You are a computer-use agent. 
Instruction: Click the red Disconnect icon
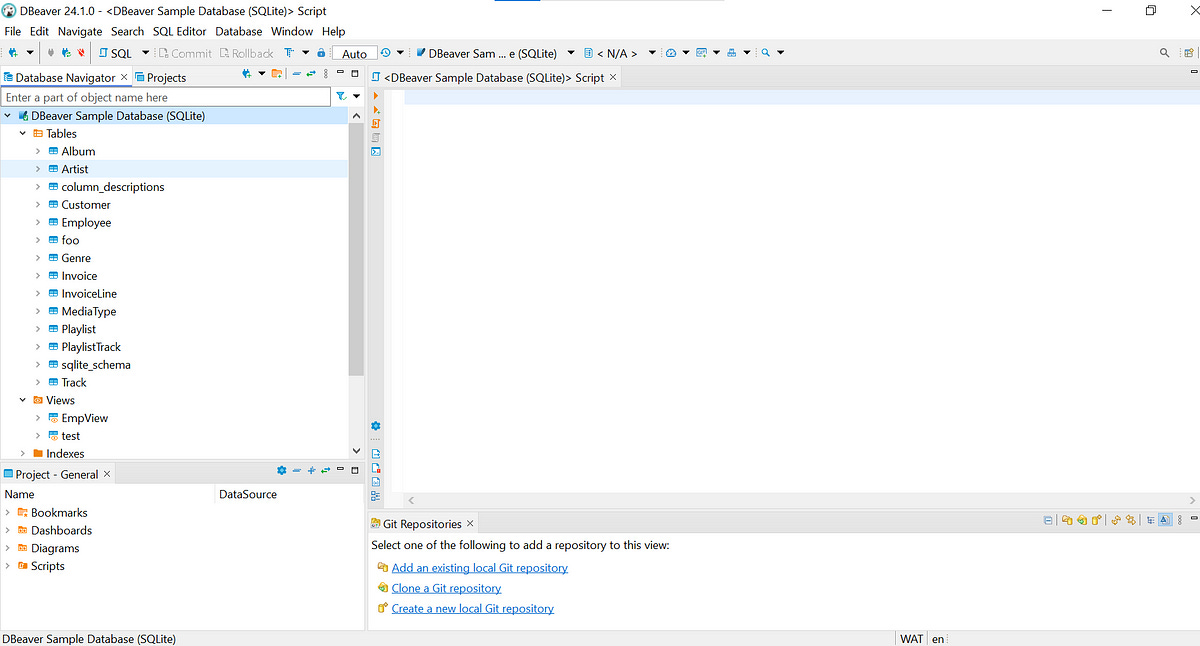point(81,53)
